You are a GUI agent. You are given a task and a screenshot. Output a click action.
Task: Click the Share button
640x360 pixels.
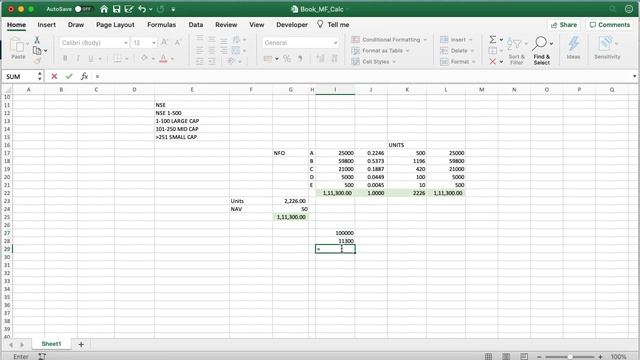pyautogui.click(x=564, y=25)
